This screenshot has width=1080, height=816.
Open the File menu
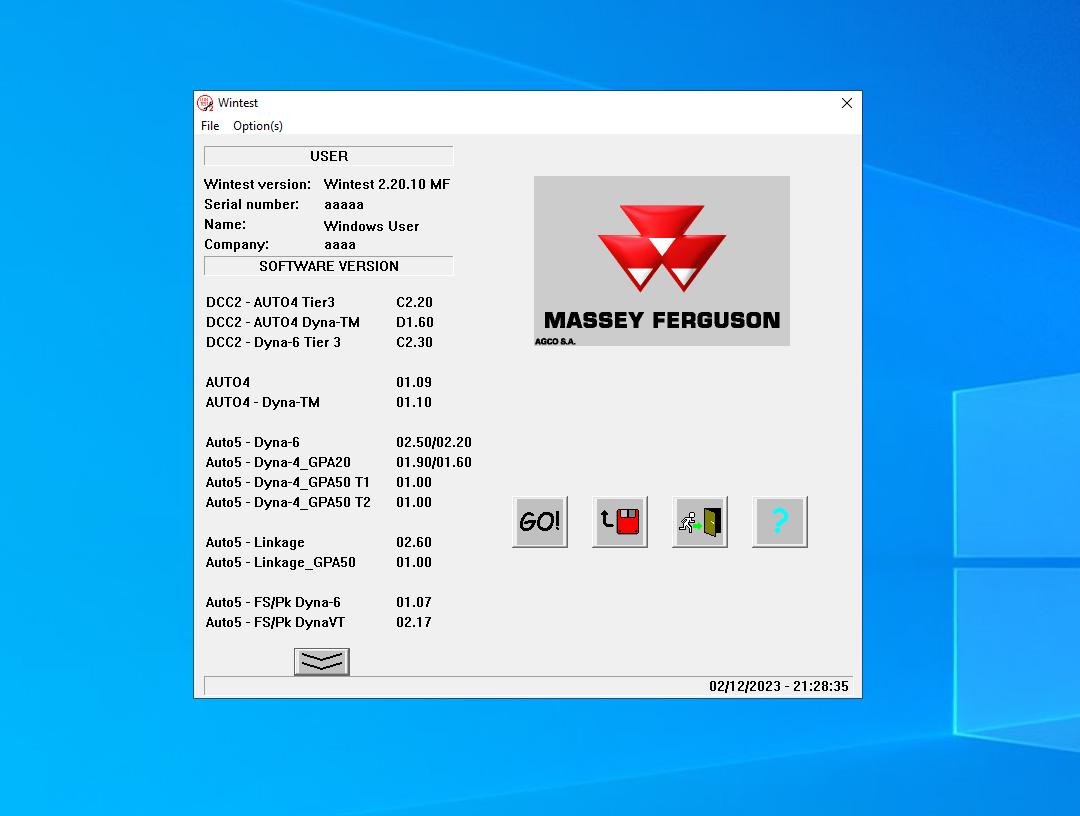point(210,126)
